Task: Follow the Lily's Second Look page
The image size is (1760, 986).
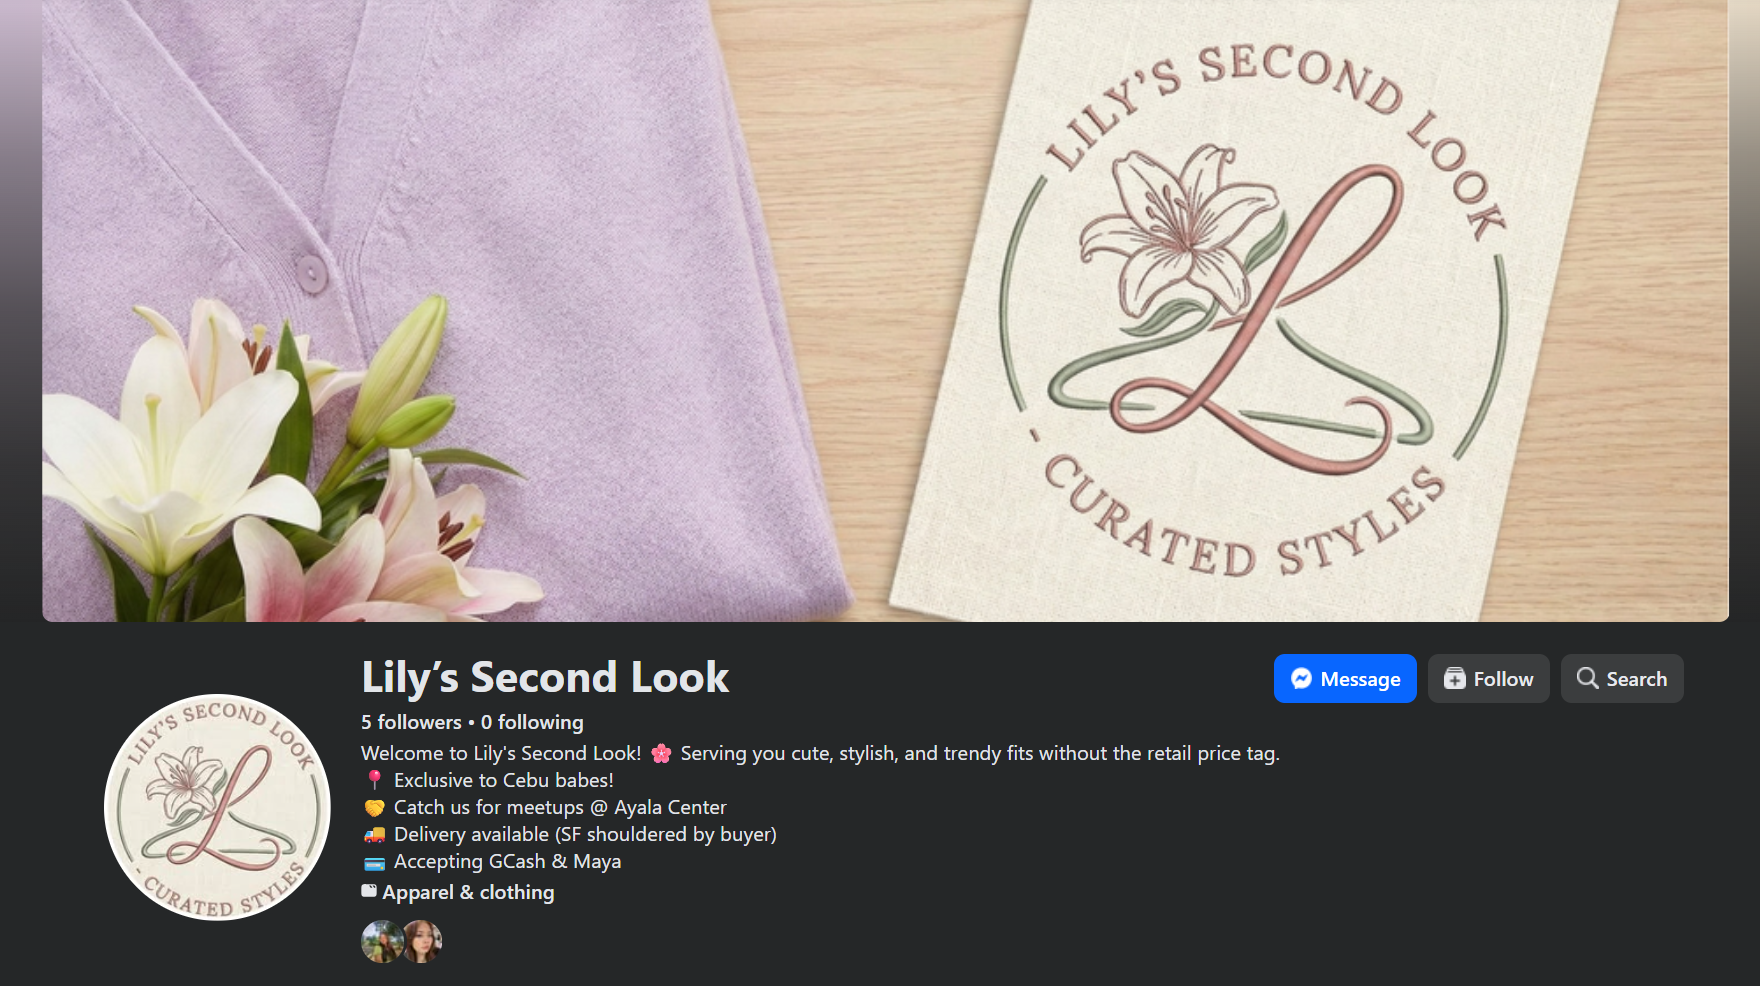Action: [1488, 679]
